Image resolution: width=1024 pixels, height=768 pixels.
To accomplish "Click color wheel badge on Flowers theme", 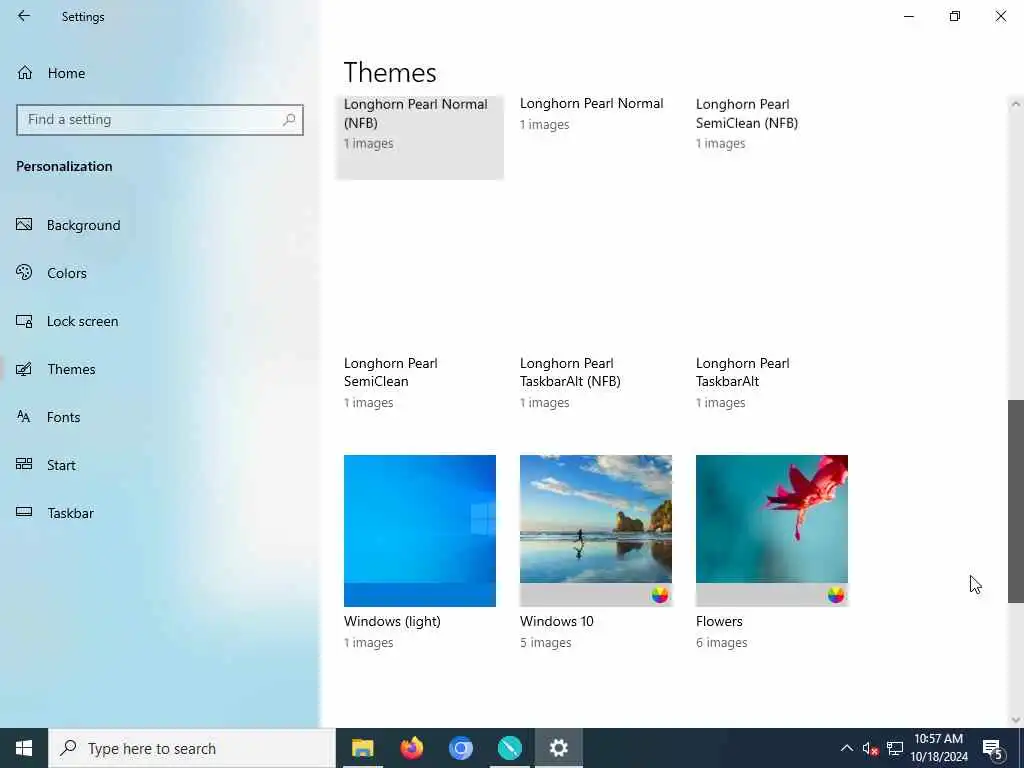I will pyautogui.click(x=836, y=595).
